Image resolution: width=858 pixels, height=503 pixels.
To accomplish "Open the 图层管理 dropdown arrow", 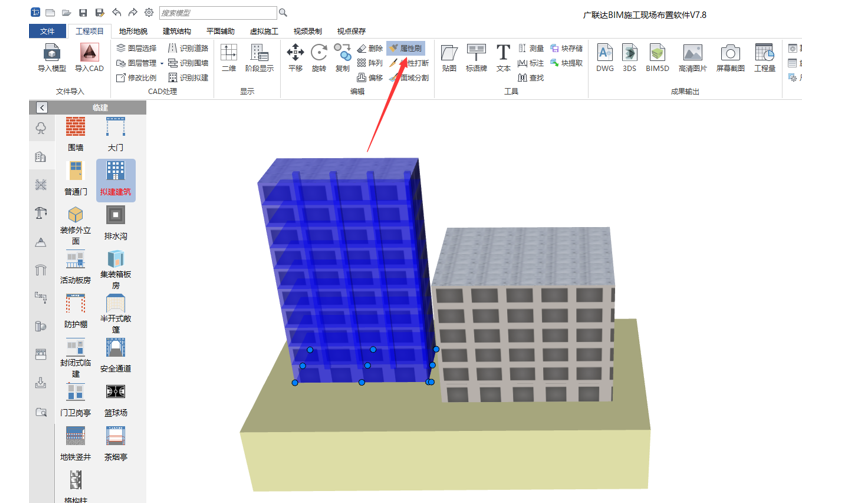I will click(x=162, y=63).
